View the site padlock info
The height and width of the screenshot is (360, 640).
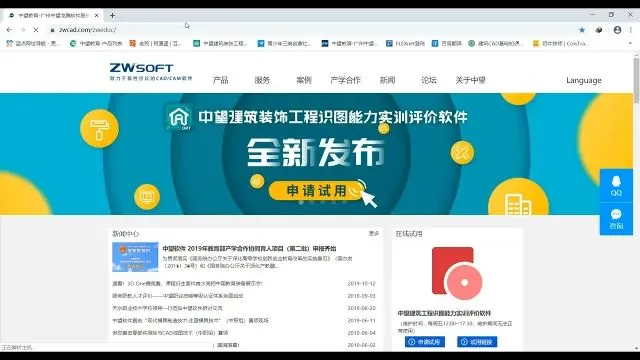pos(52,30)
